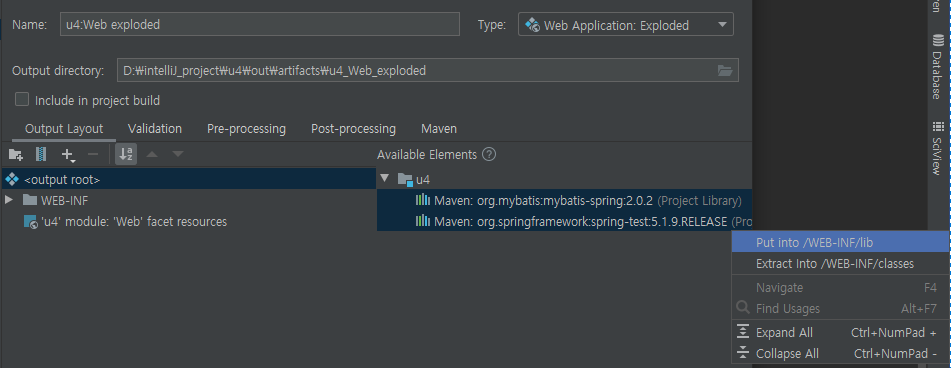
Task: Open the Database tool window sidebar
Action: pyautogui.click(x=938, y=67)
